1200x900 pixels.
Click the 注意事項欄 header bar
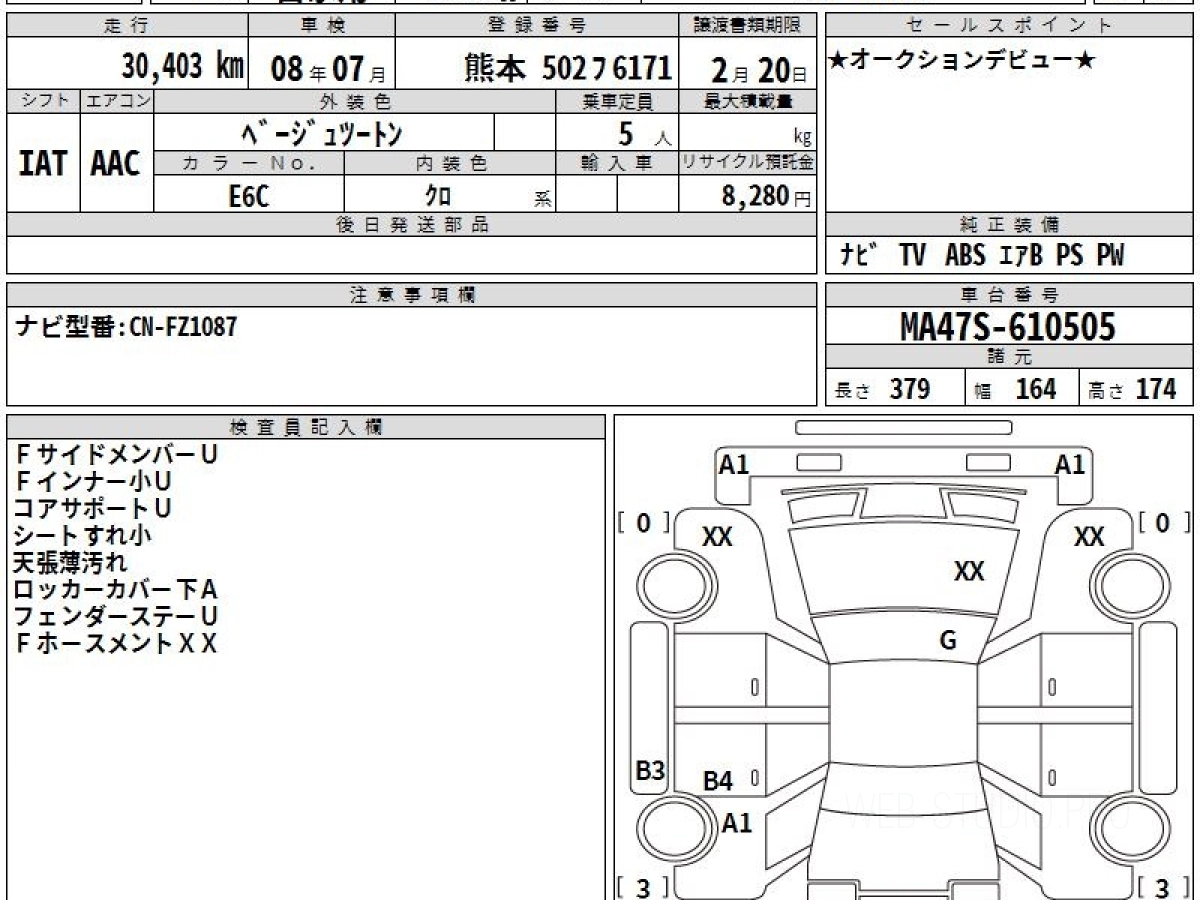tap(411, 295)
